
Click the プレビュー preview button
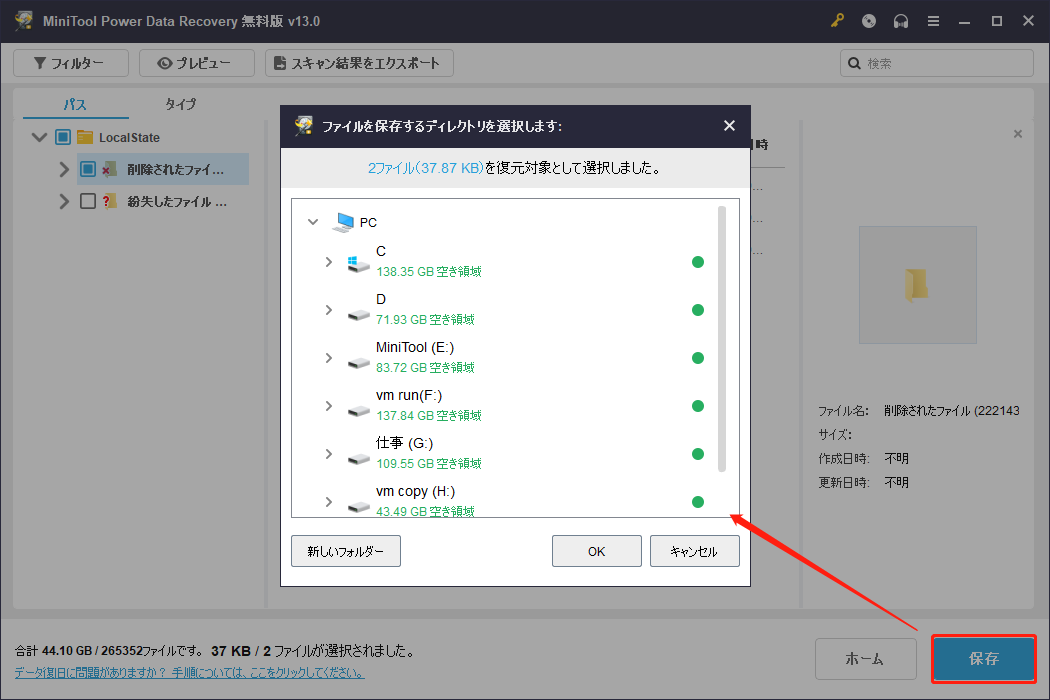(196, 63)
